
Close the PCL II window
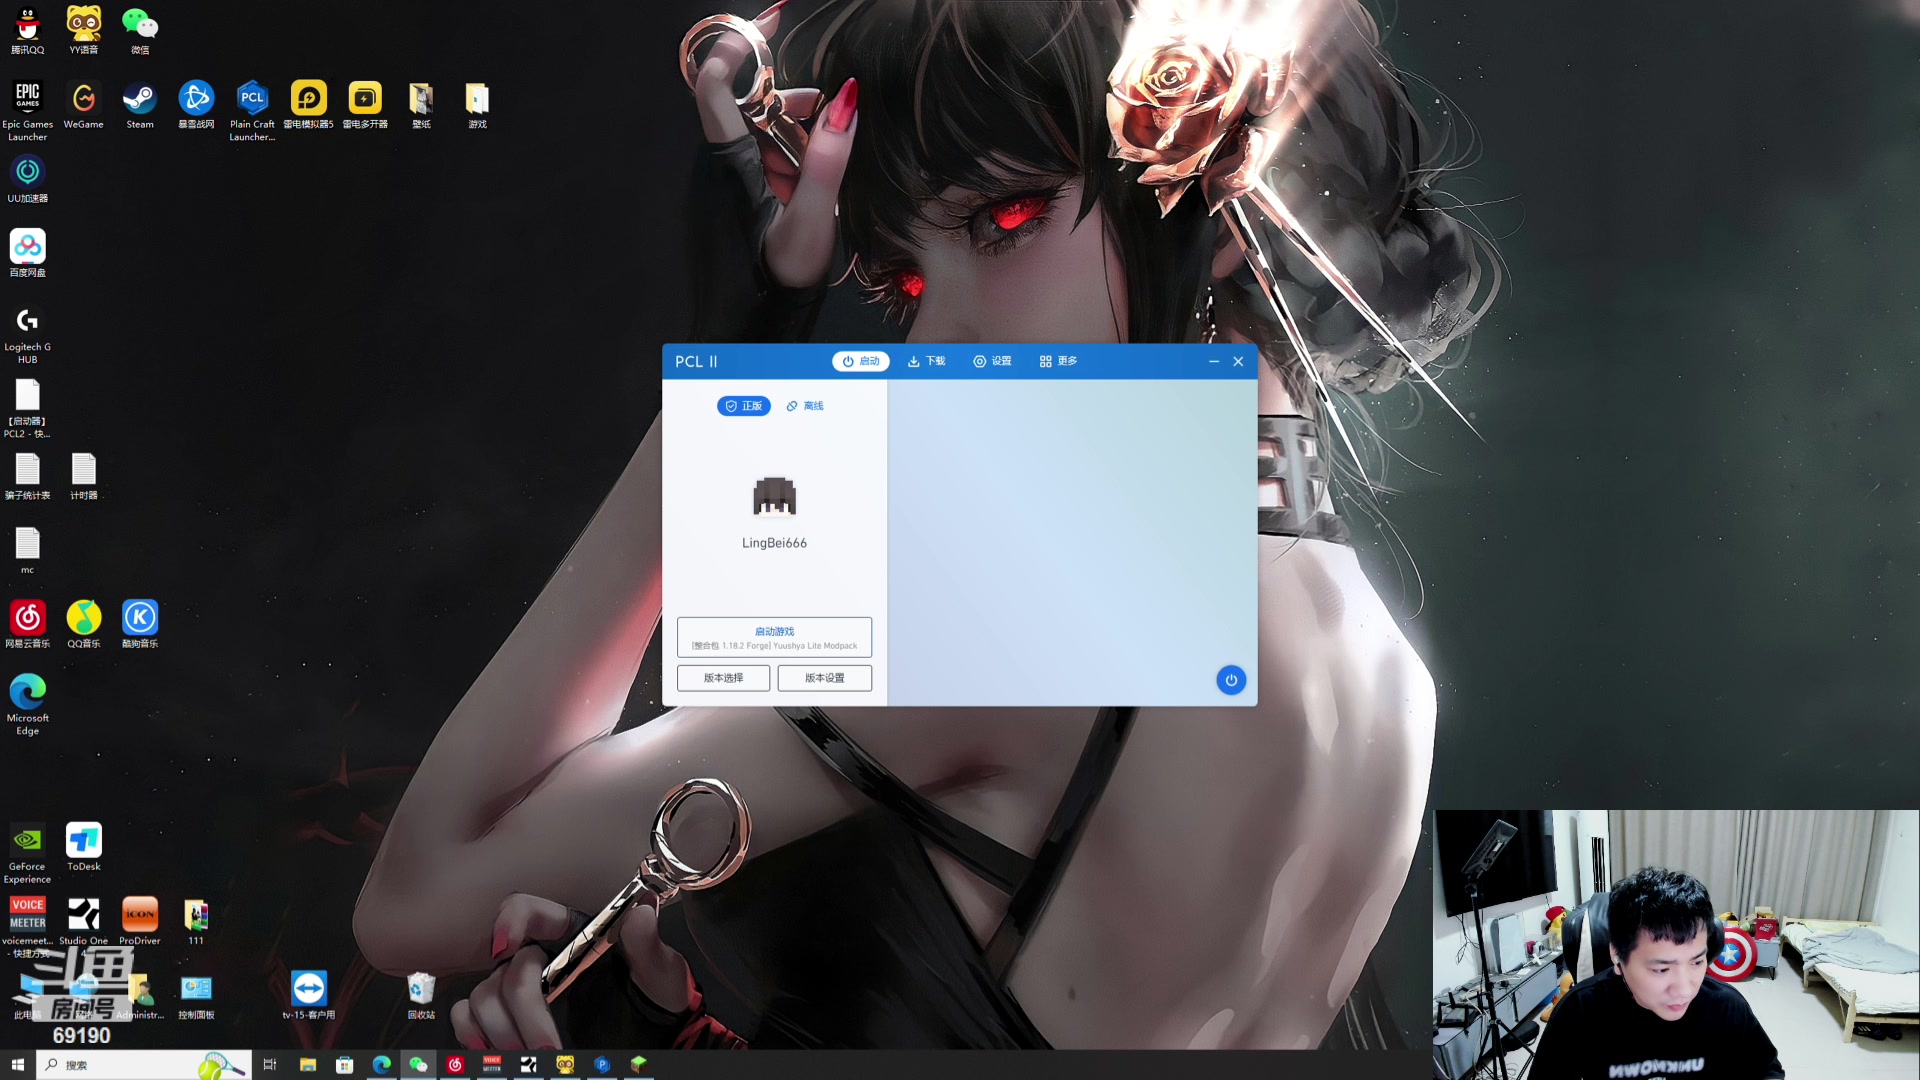click(x=1238, y=361)
